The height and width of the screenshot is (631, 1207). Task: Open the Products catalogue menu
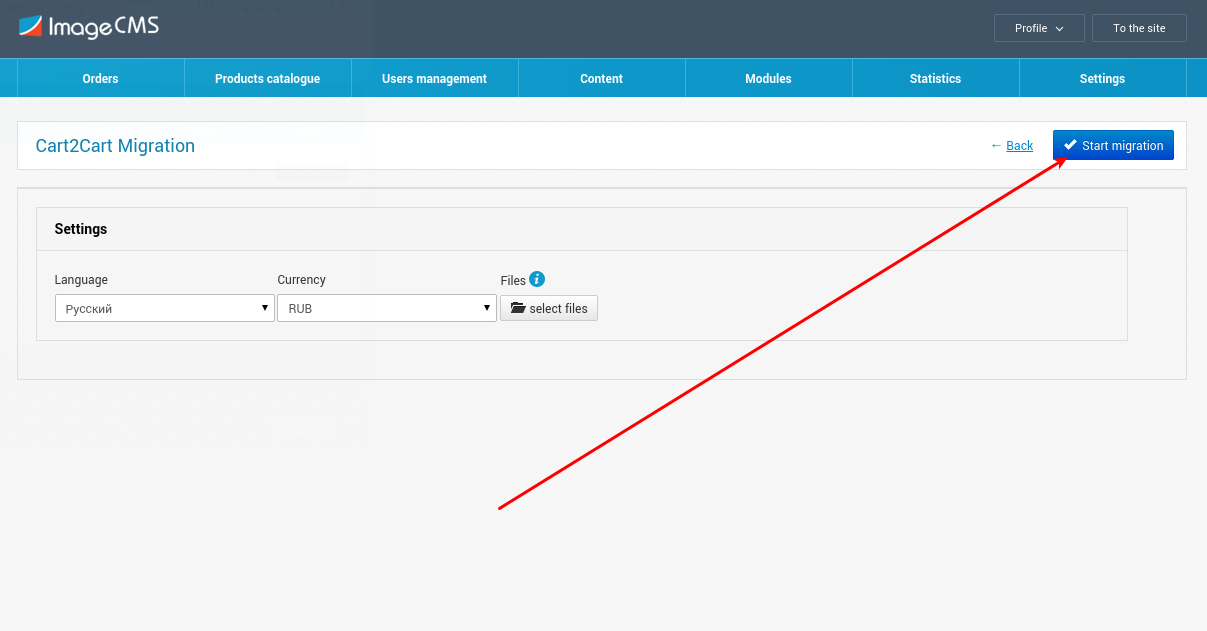268,78
